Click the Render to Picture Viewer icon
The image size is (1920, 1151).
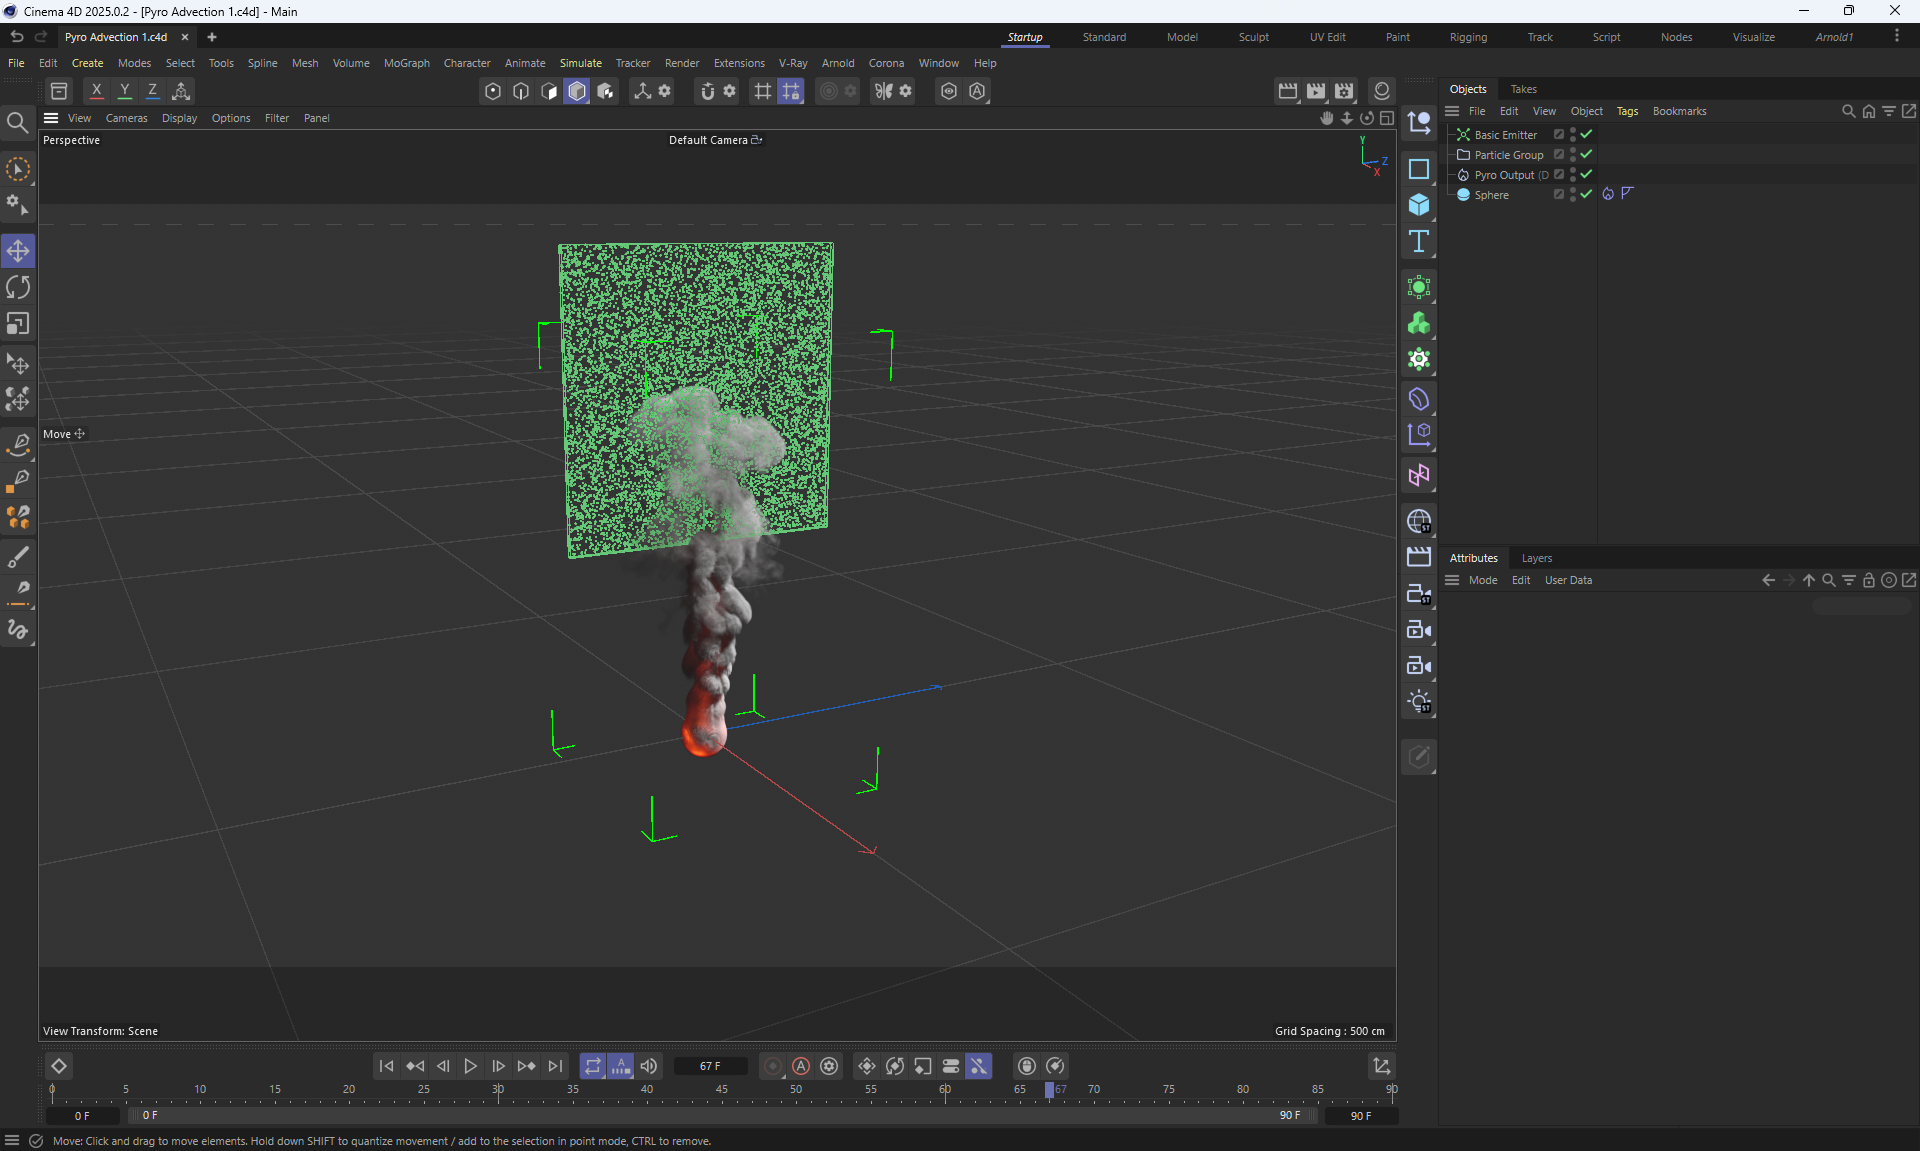point(1316,91)
